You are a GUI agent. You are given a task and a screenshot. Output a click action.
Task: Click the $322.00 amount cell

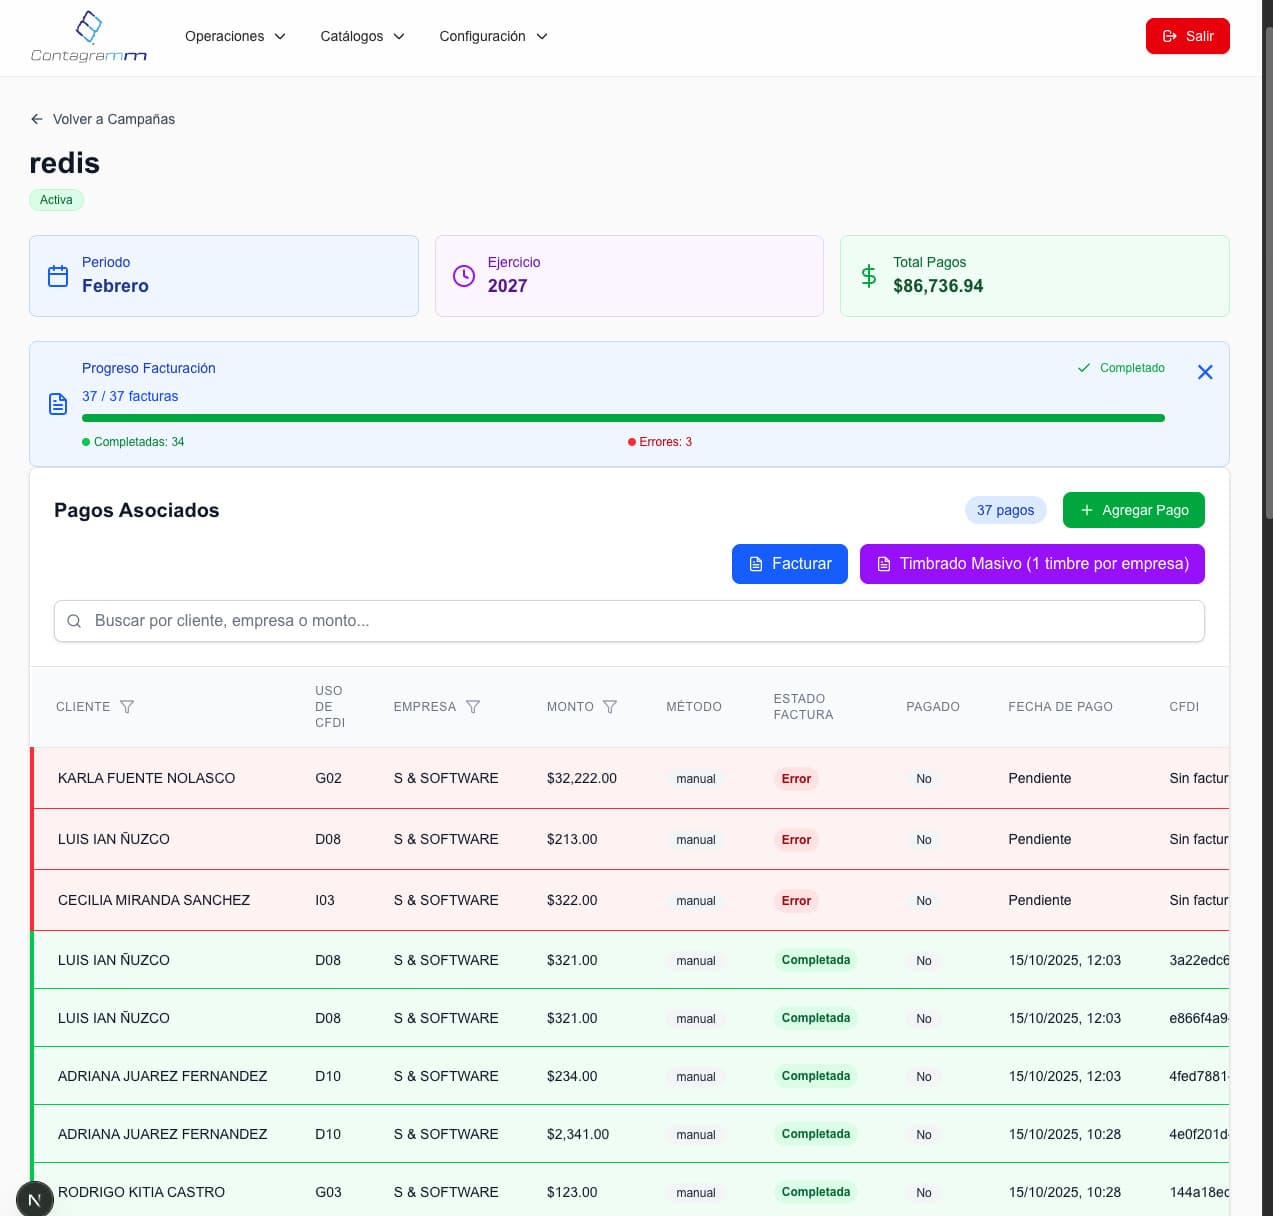572,900
